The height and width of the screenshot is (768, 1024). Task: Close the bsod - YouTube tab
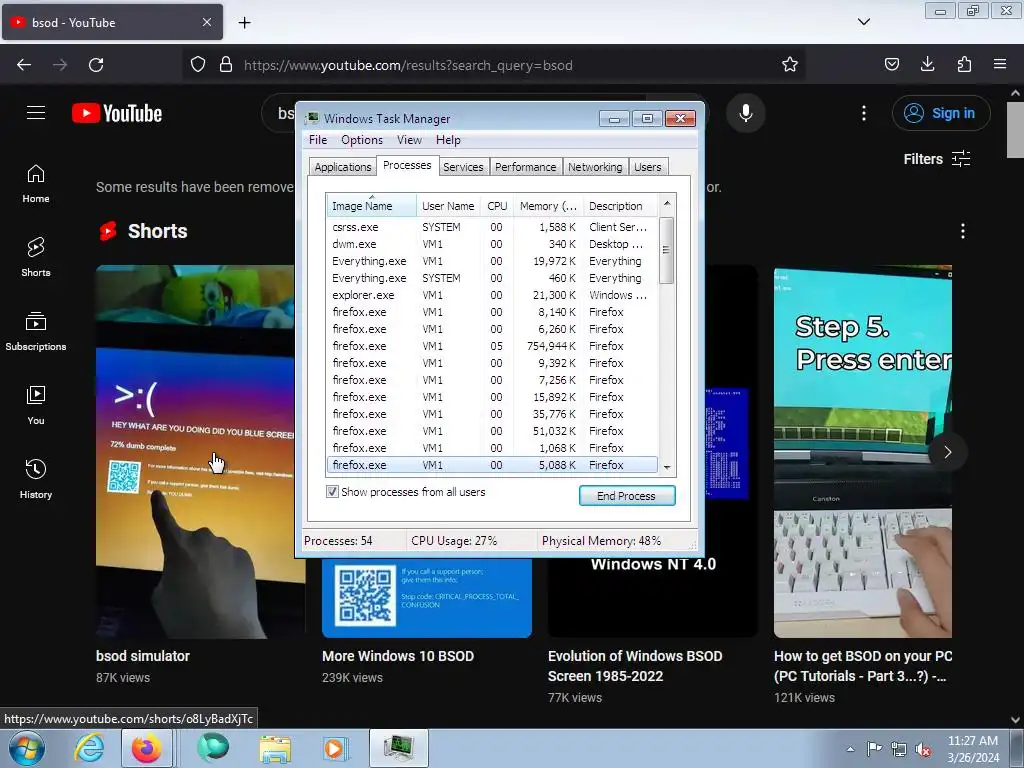point(206,22)
